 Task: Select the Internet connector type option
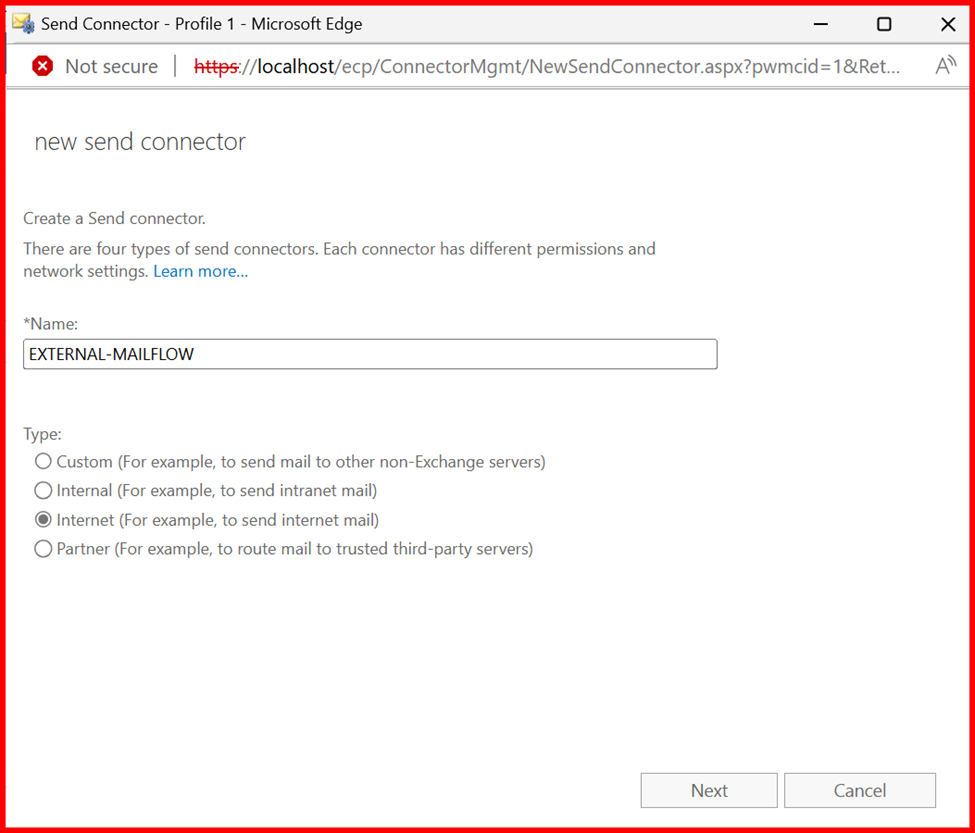pos(43,520)
